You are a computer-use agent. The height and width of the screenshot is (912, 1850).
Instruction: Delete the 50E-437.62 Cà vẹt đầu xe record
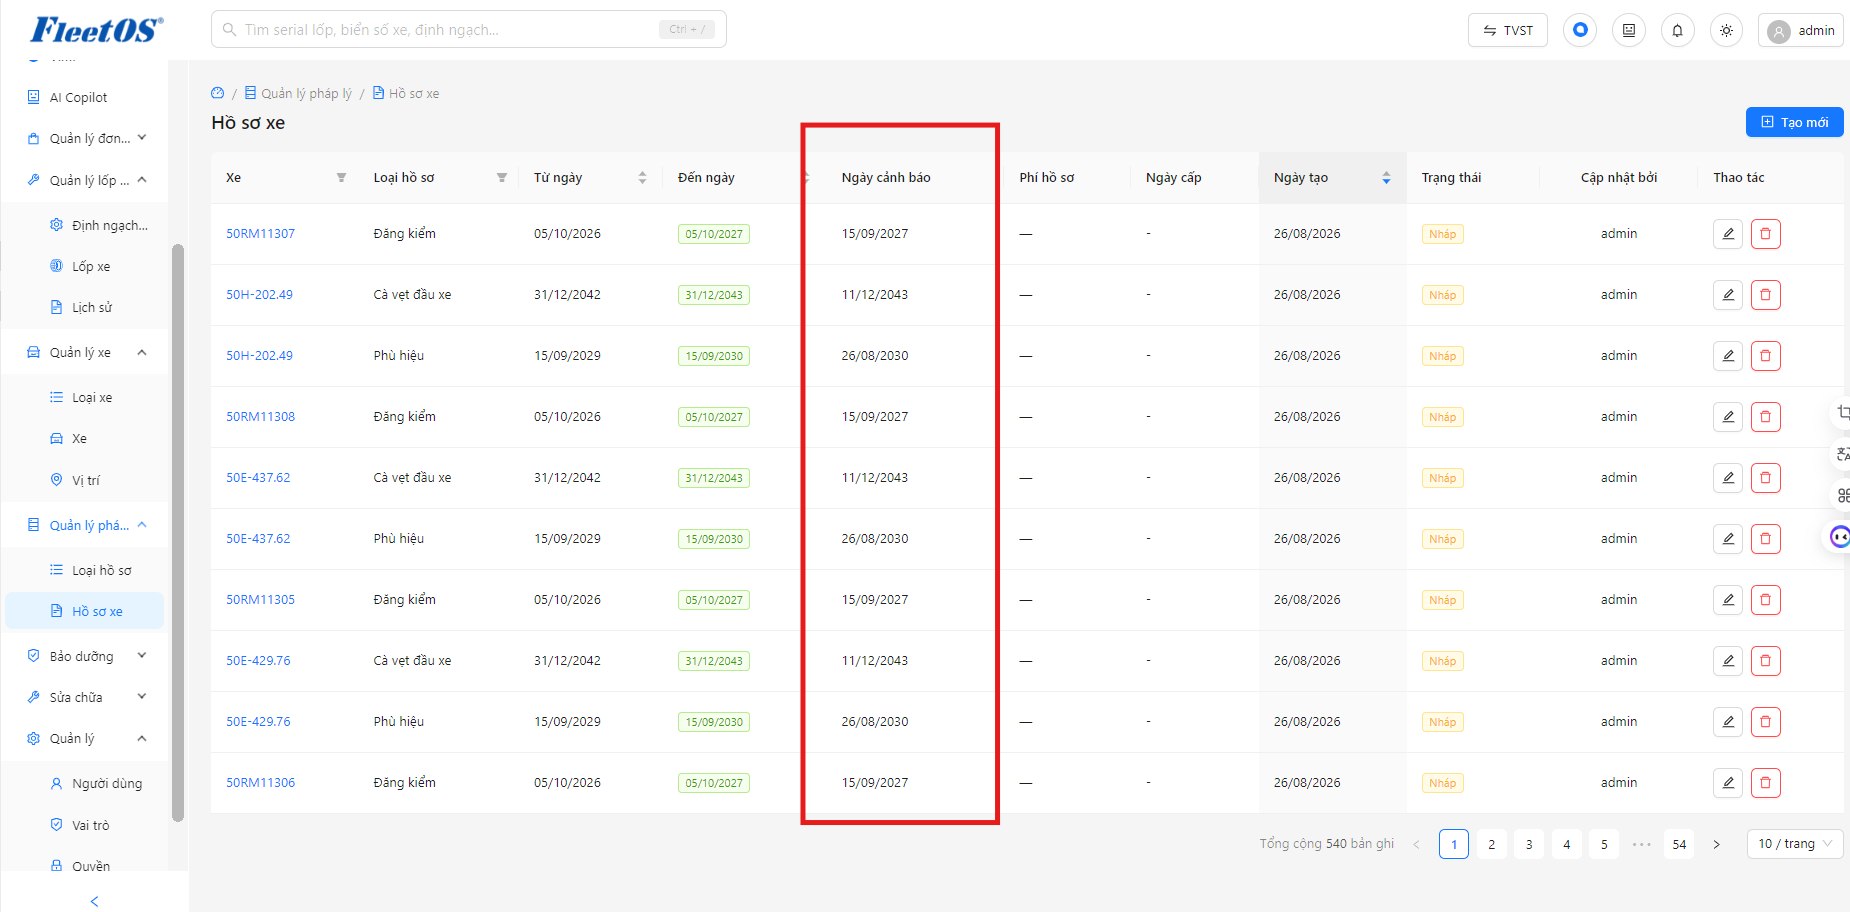[x=1766, y=478]
